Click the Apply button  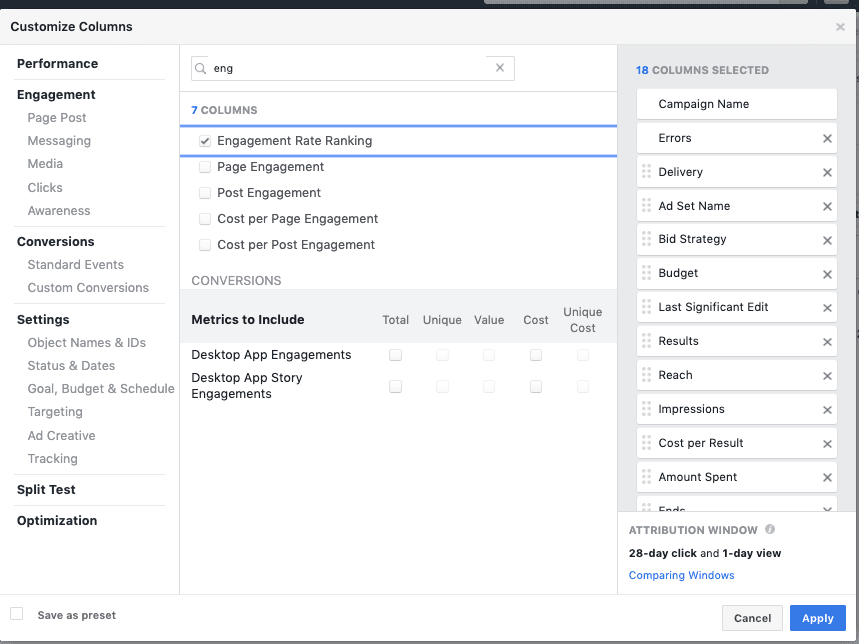[817, 618]
